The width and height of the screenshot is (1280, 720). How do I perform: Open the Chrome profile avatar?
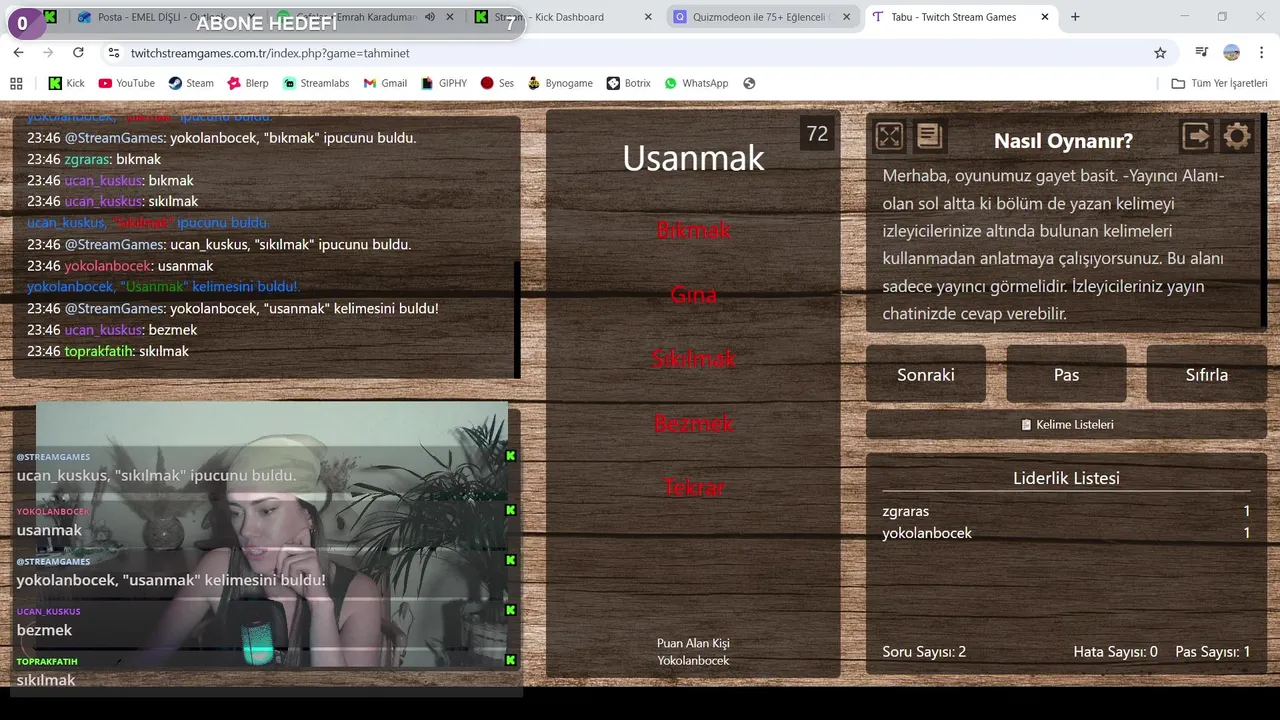click(1232, 53)
